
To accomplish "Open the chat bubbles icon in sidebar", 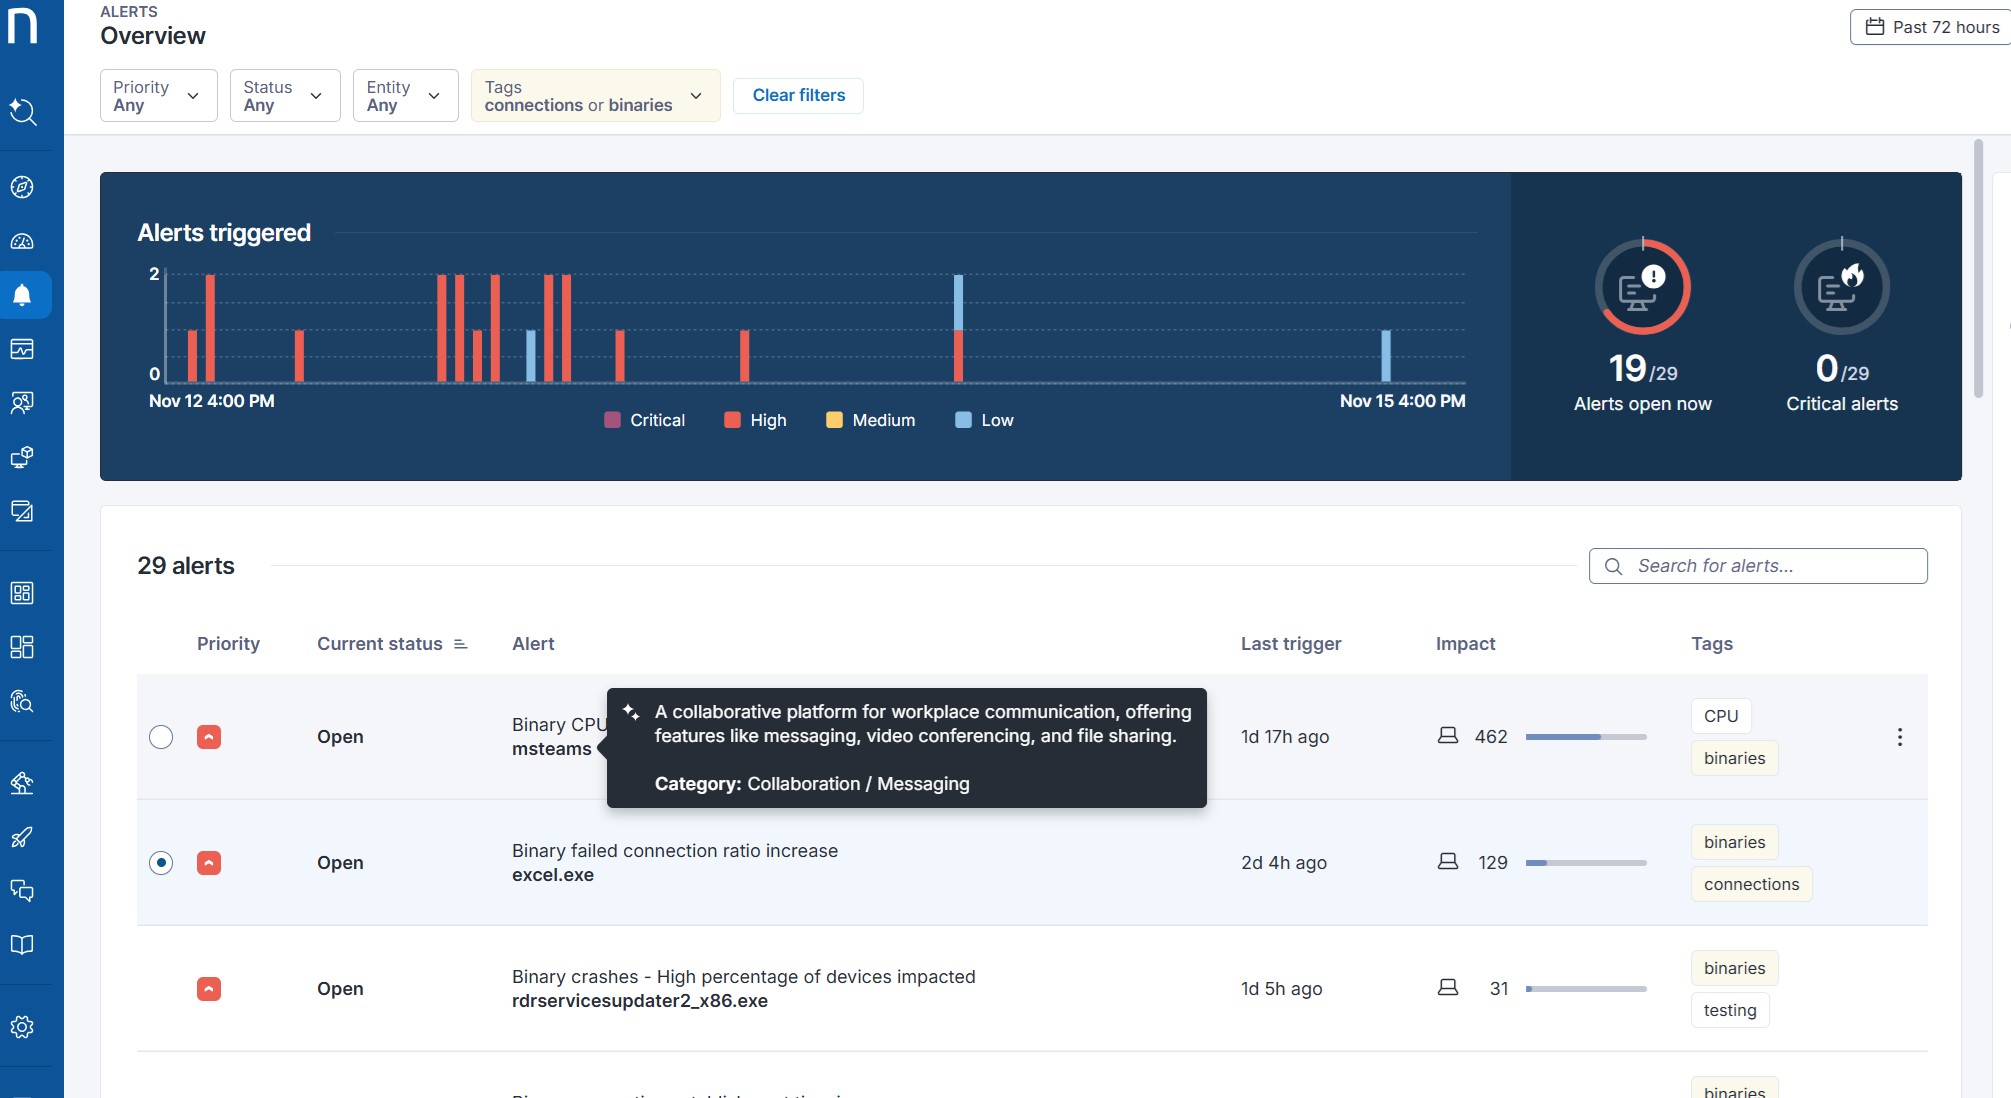I will point(22,891).
